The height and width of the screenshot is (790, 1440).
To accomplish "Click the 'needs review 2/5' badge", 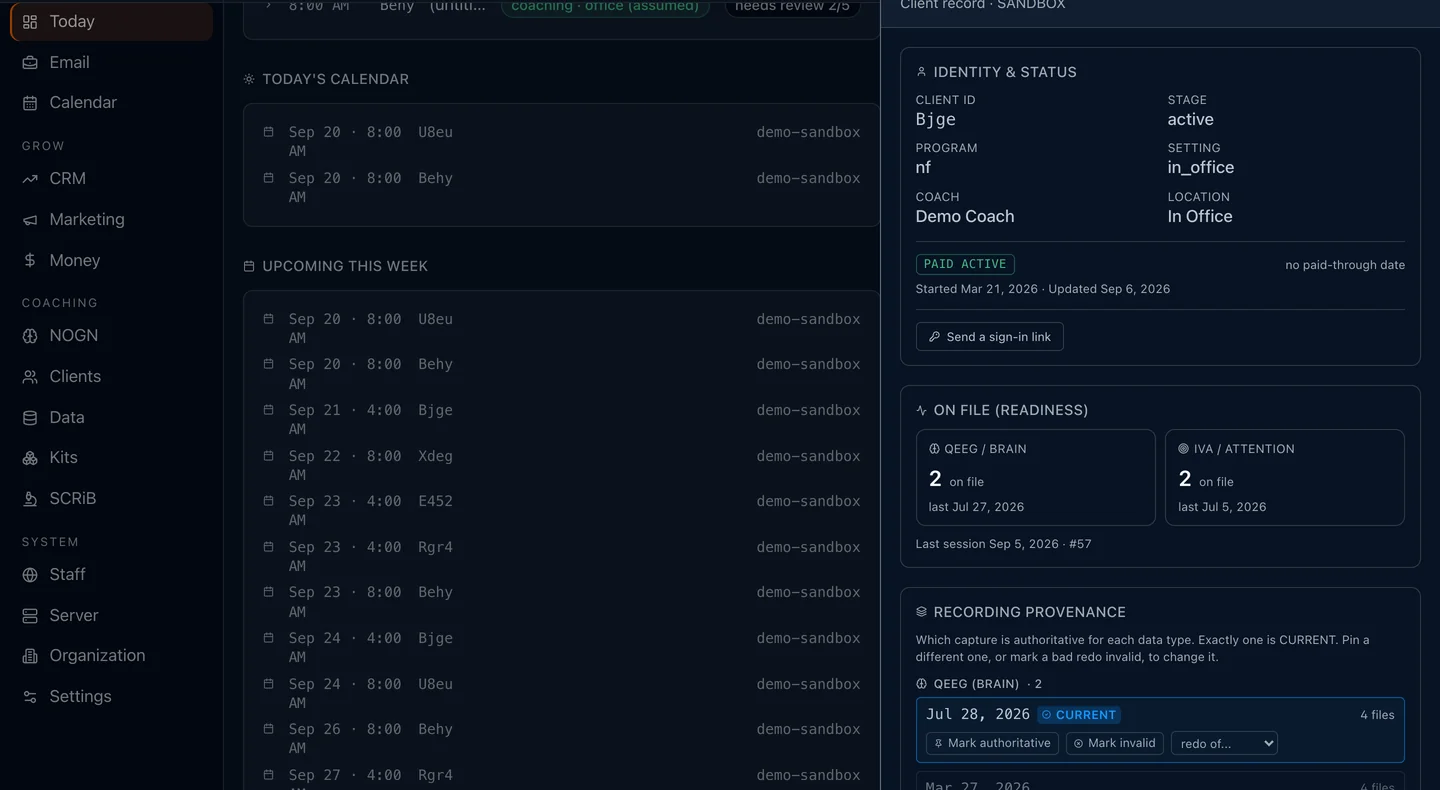I will pyautogui.click(x=792, y=8).
